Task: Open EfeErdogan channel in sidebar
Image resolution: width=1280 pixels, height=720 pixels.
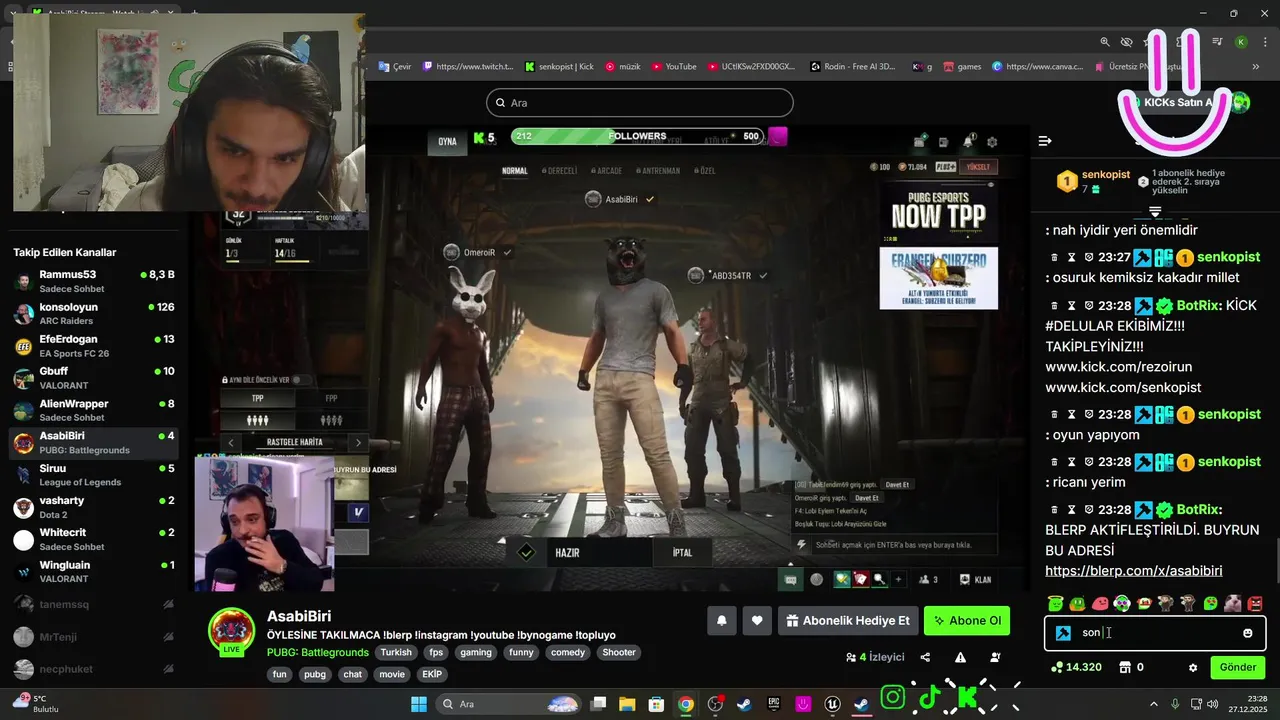Action: [94, 345]
